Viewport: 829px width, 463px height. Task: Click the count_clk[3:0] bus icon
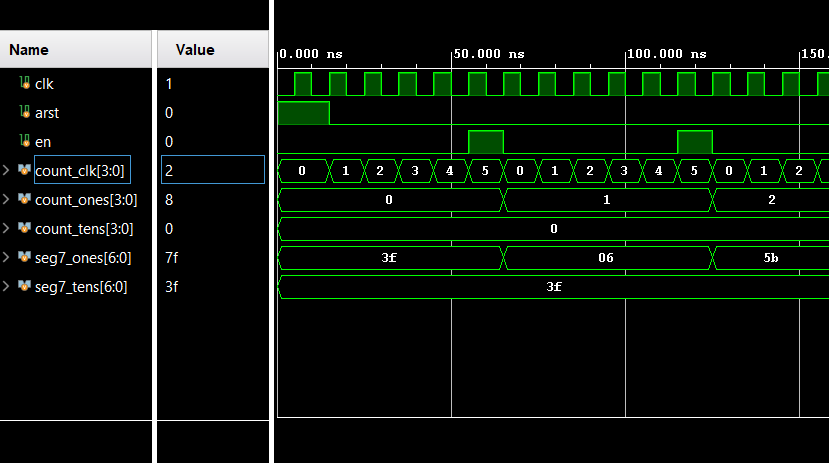[24, 170]
